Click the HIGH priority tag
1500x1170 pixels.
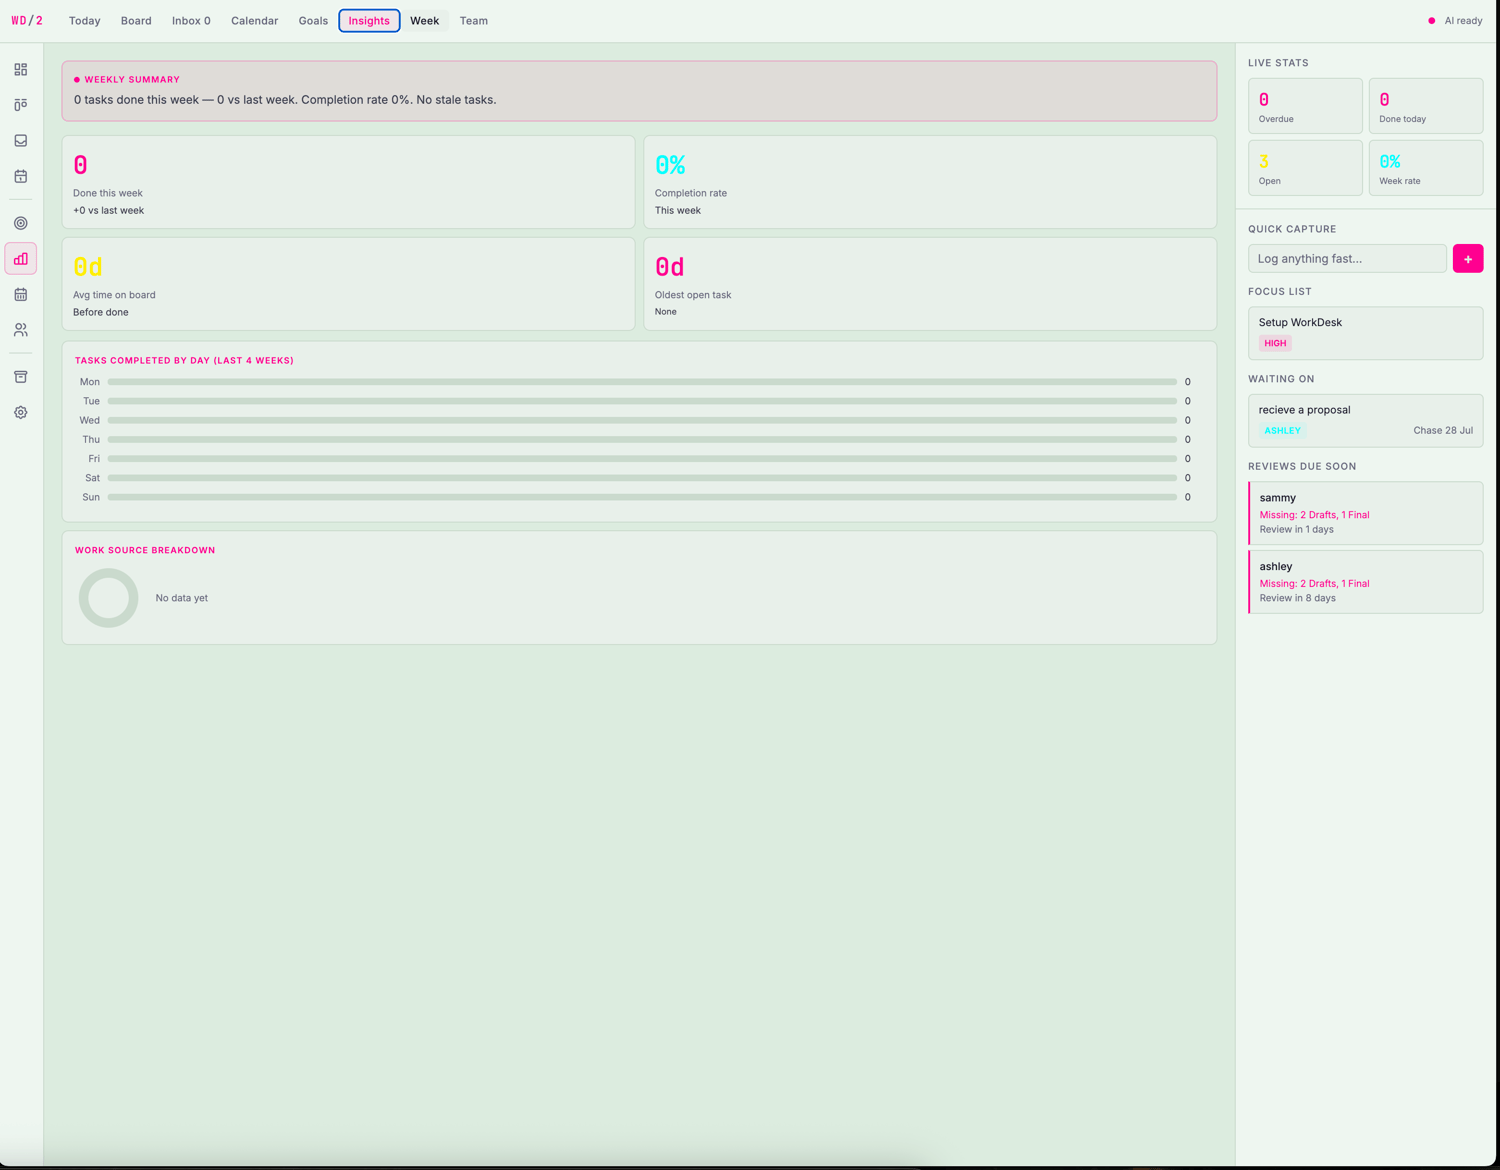tap(1275, 343)
